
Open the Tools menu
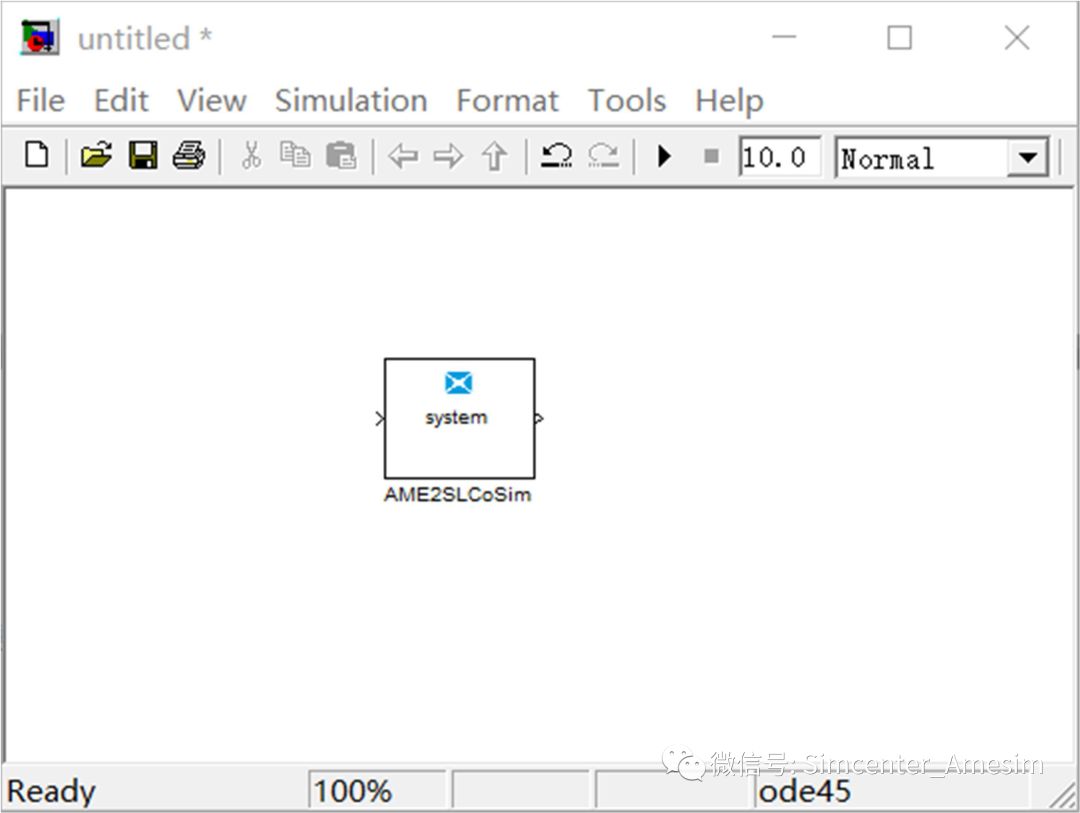pyautogui.click(x=626, y=100)
